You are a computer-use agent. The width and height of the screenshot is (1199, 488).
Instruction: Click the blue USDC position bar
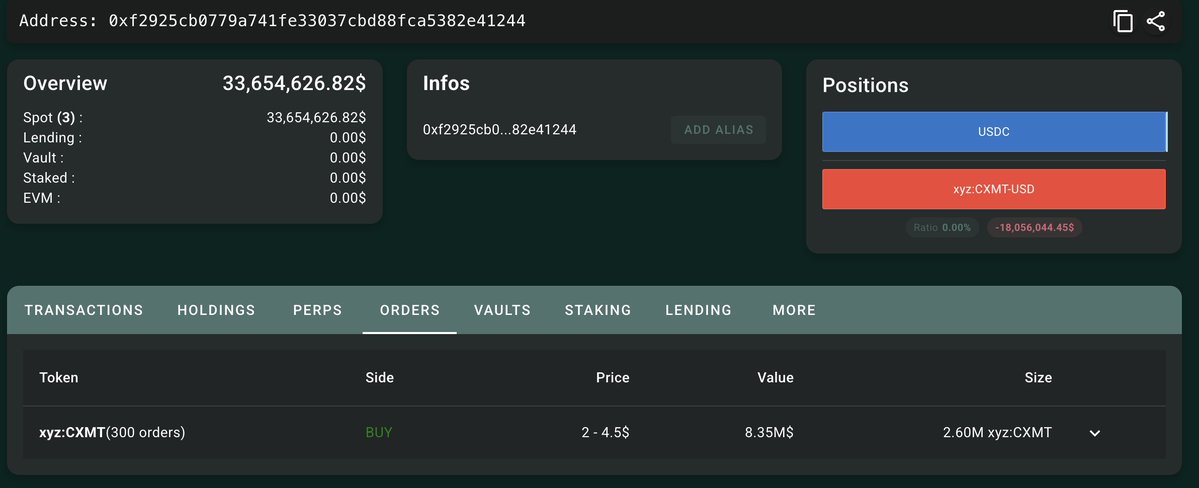(x=994, y=132)
